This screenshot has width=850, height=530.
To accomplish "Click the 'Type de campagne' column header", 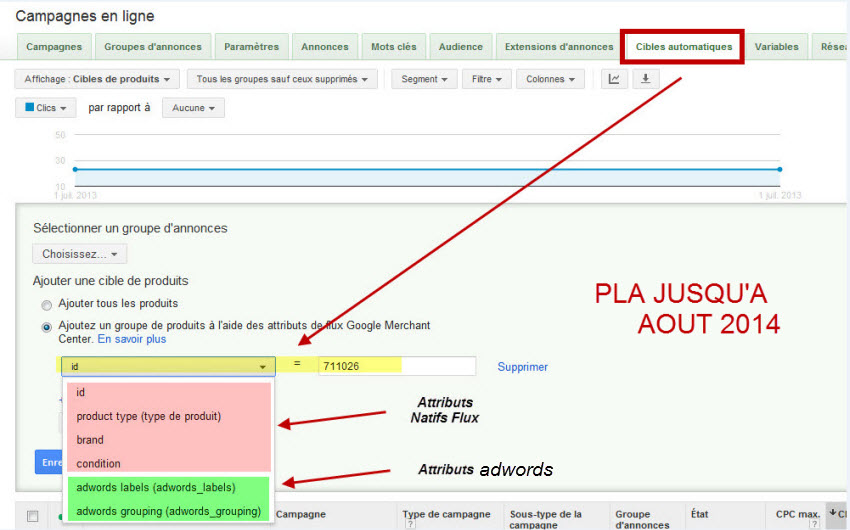I will click(x=446, y=514).
